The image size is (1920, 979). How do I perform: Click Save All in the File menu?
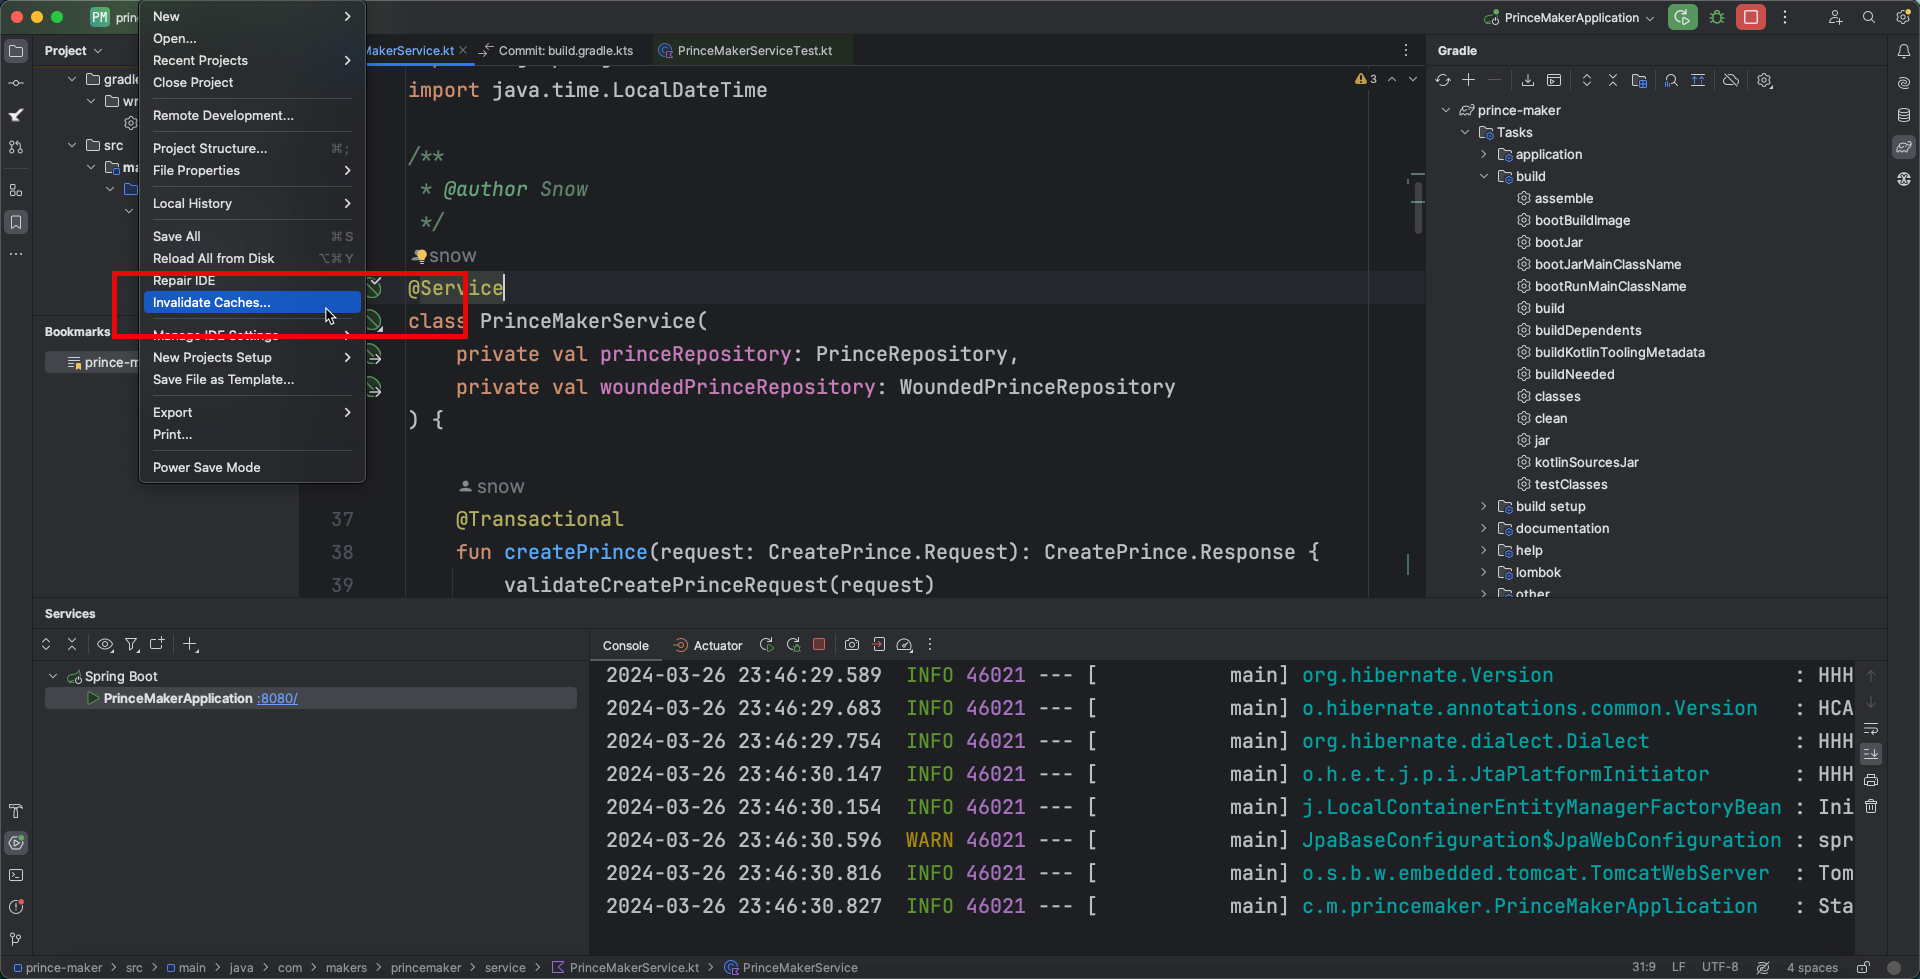(250, 236)
